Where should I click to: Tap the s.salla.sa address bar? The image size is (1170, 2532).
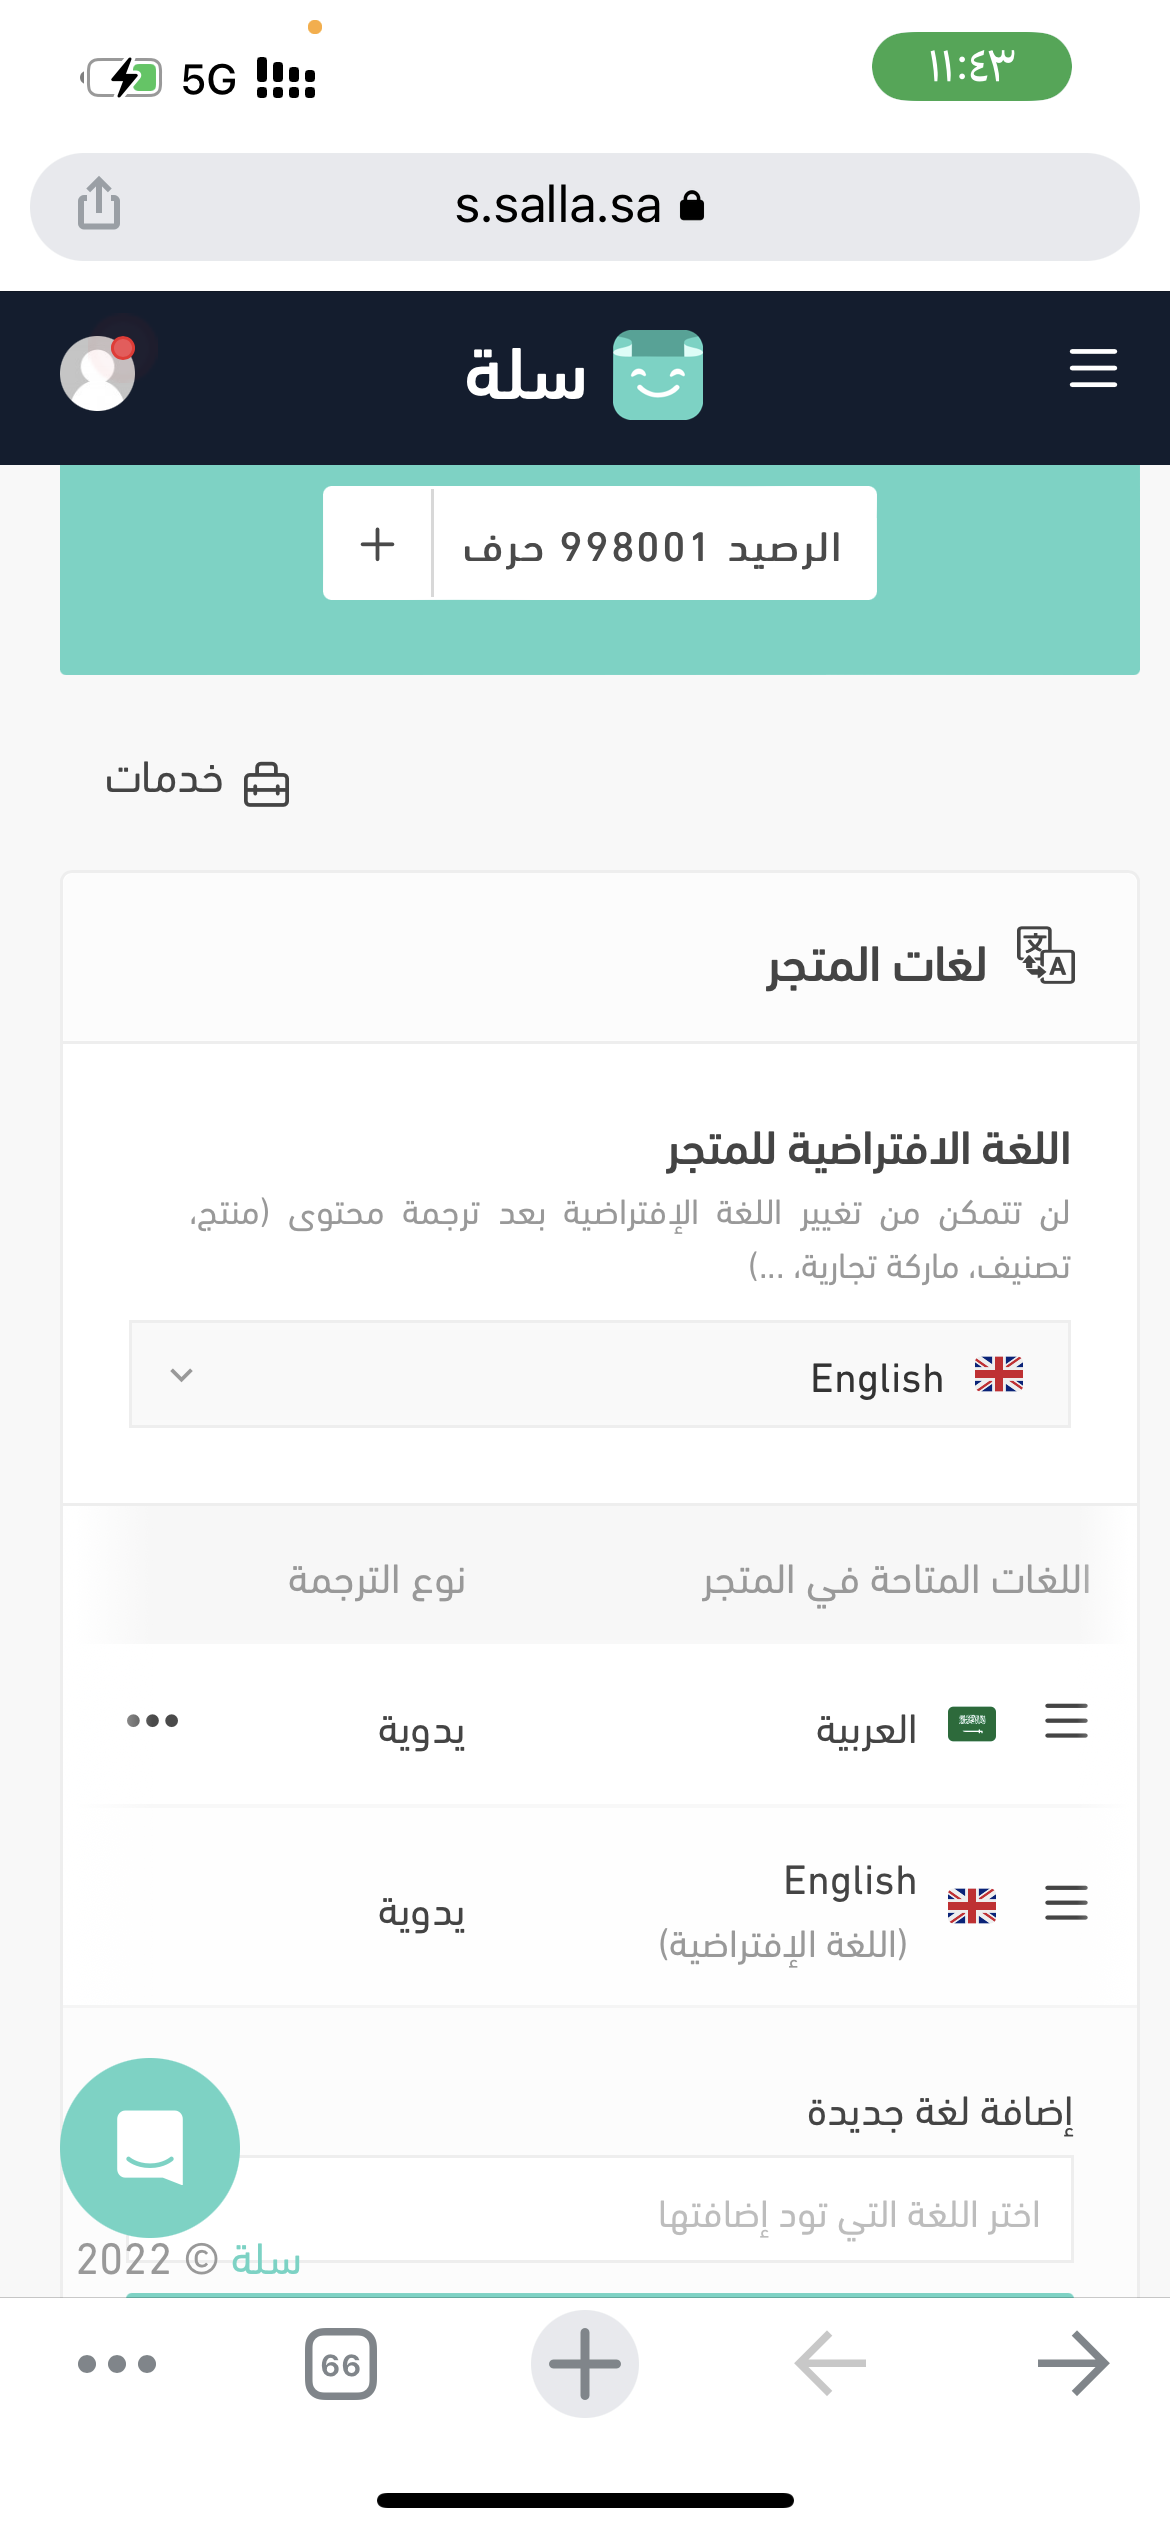point(585,206)
